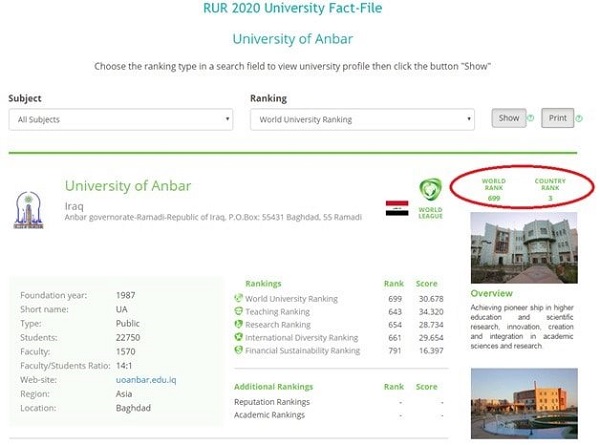Click the Faculty value 1570
This screenshot has width=600, height=445.
tap(126, 352)
